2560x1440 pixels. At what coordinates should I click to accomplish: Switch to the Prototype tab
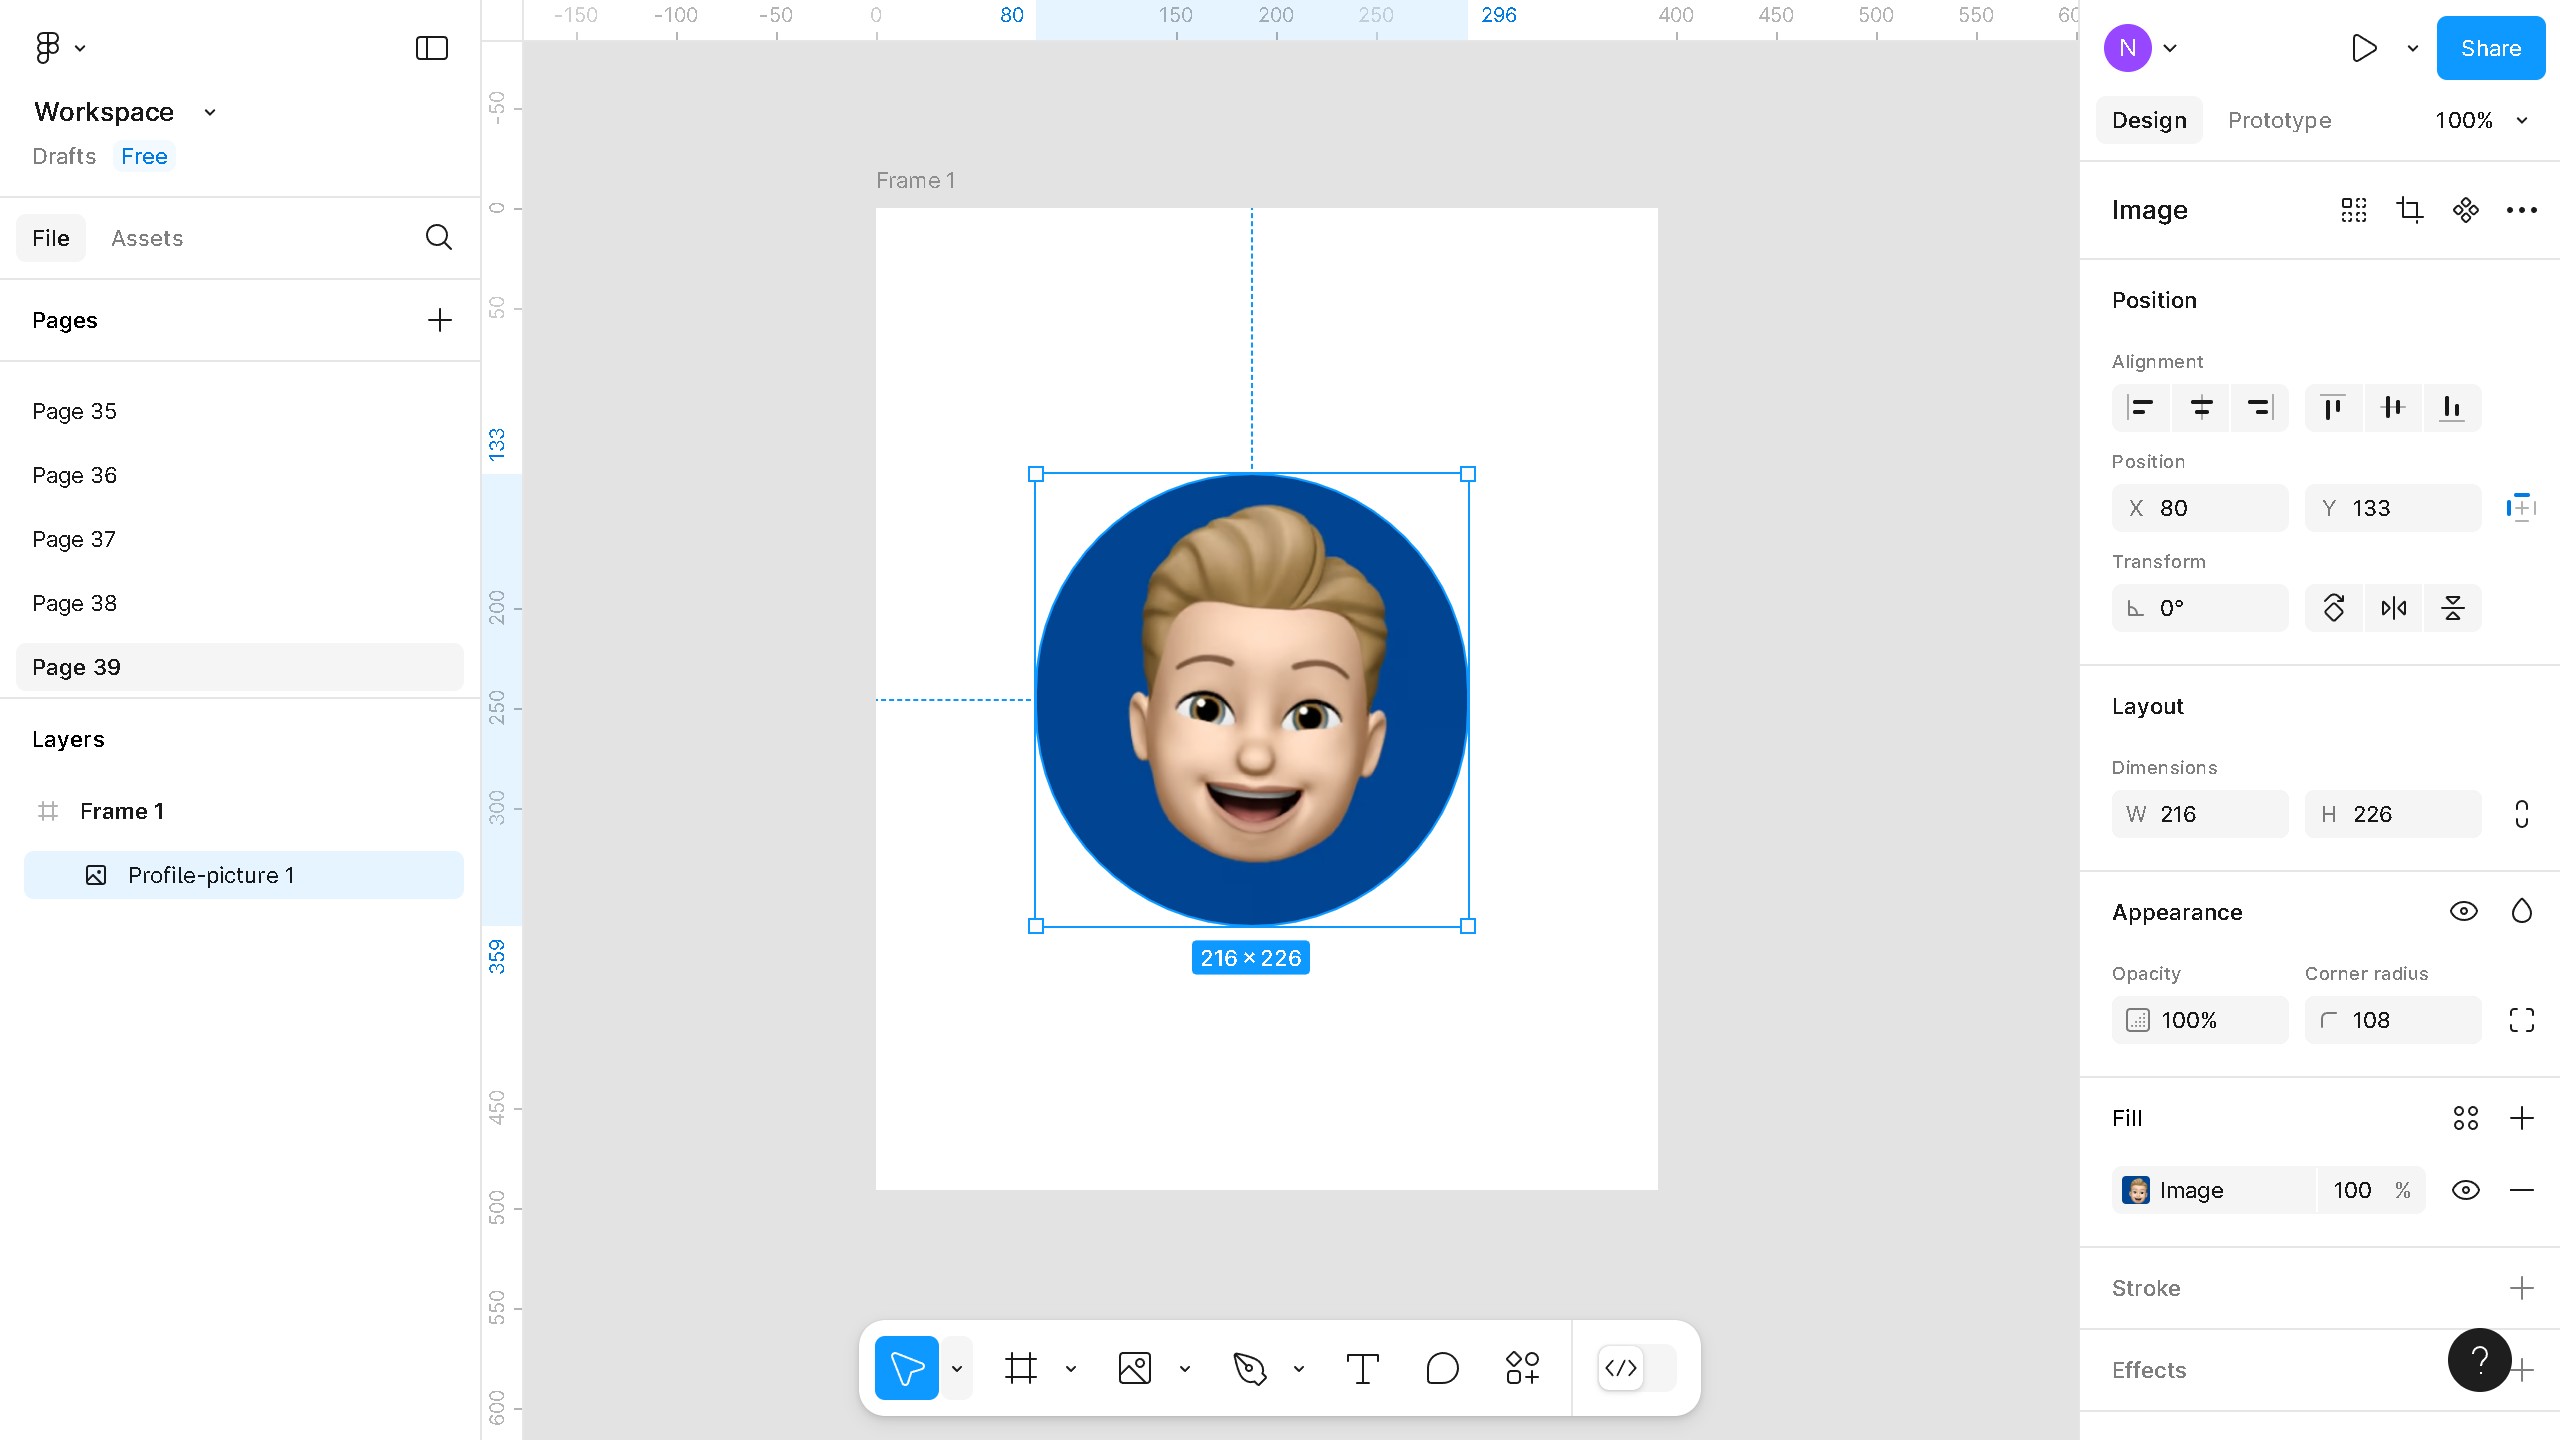pyautogui.click(x=2279, y=120)
